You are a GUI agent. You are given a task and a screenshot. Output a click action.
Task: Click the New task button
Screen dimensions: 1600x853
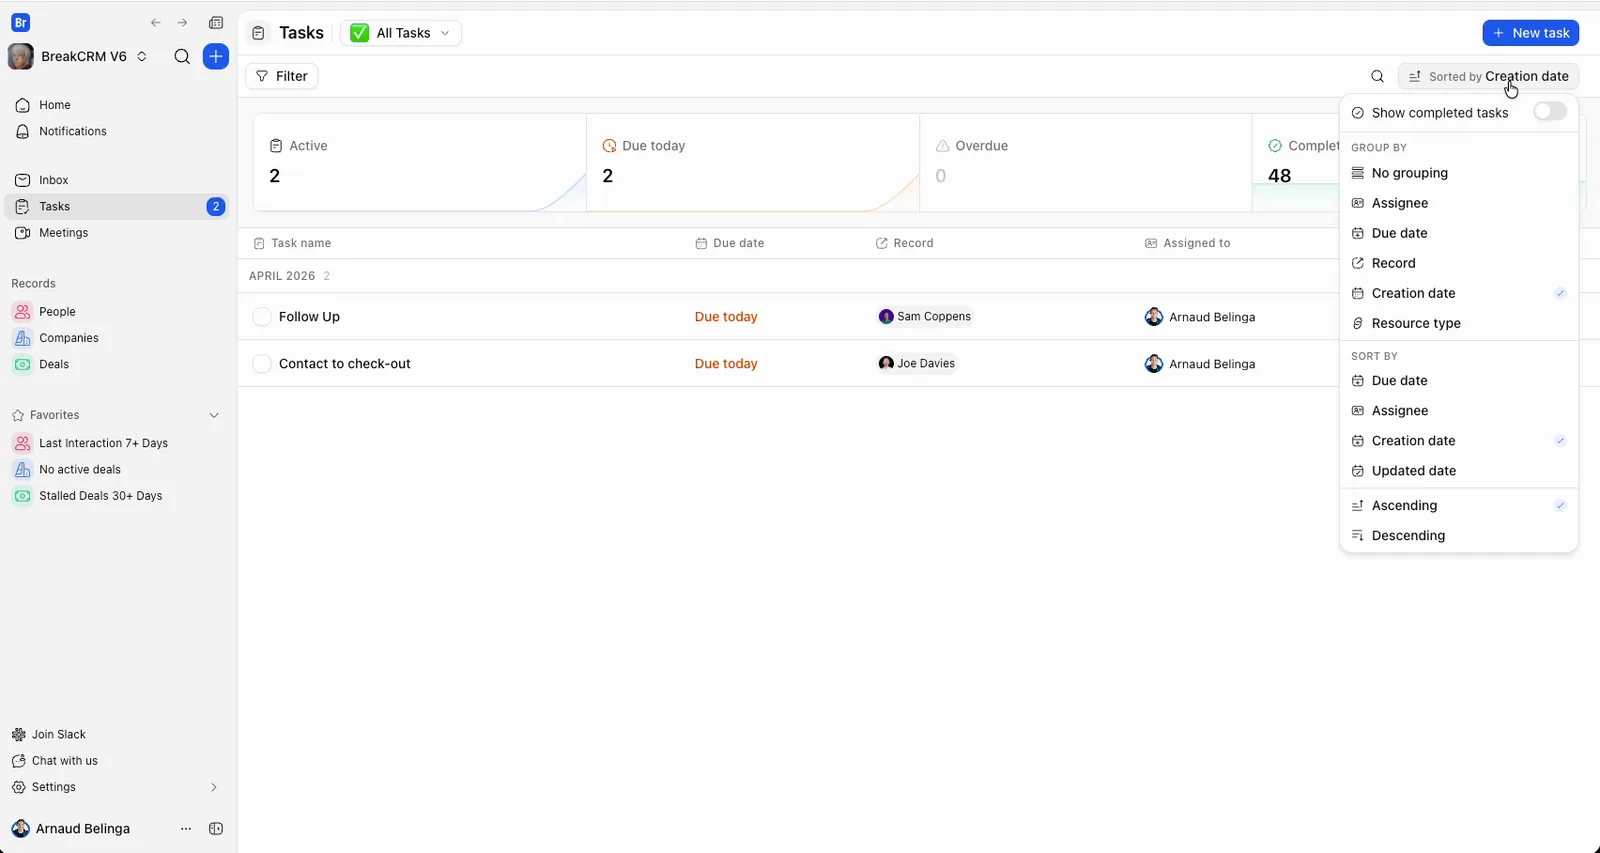(x=1531, y=33)
